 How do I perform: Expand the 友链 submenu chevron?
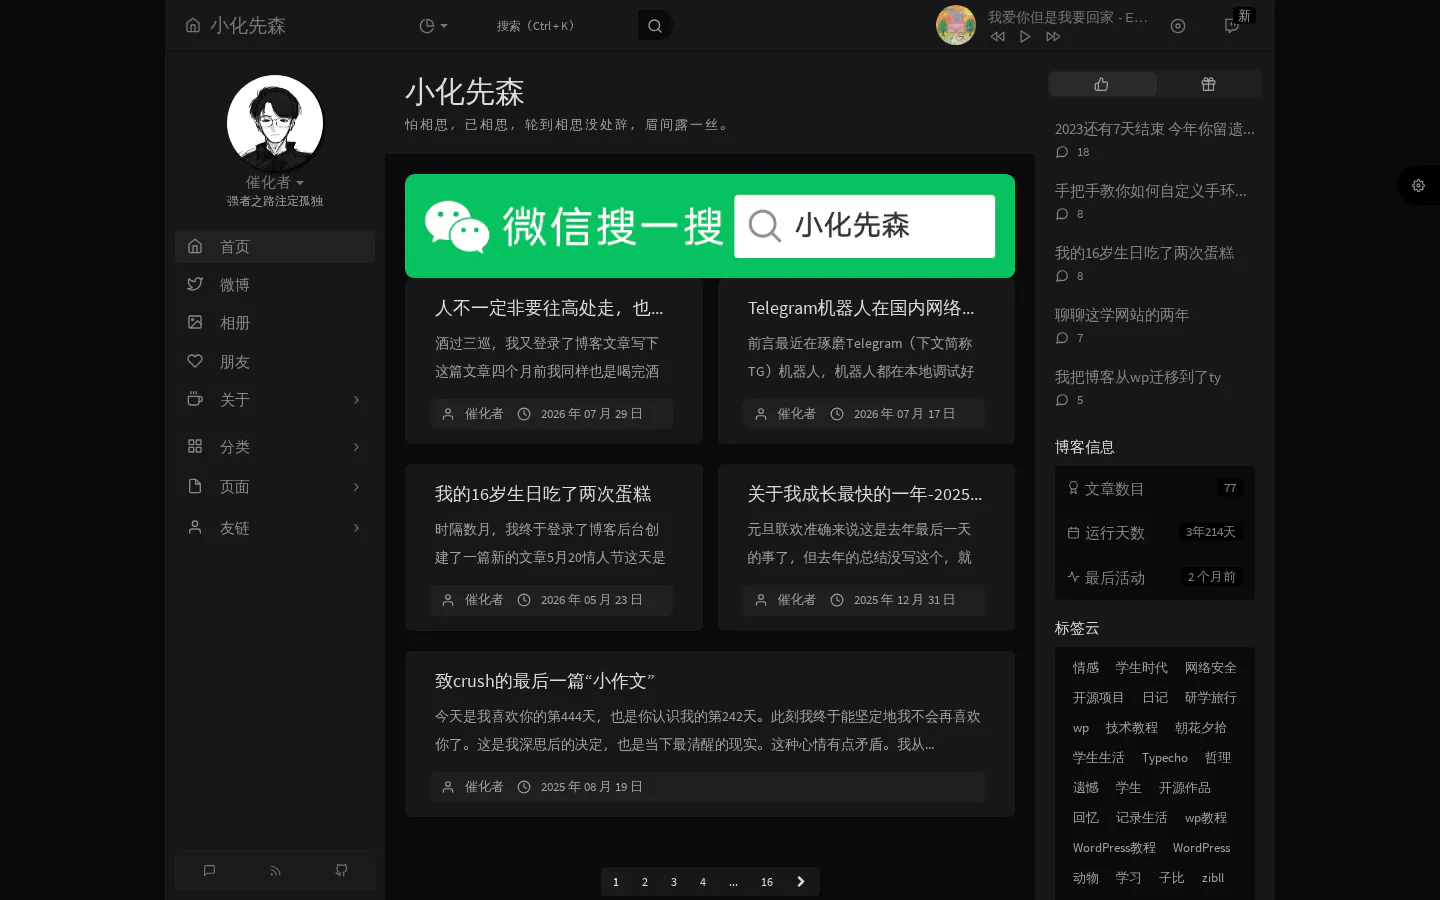click(356, 528)
